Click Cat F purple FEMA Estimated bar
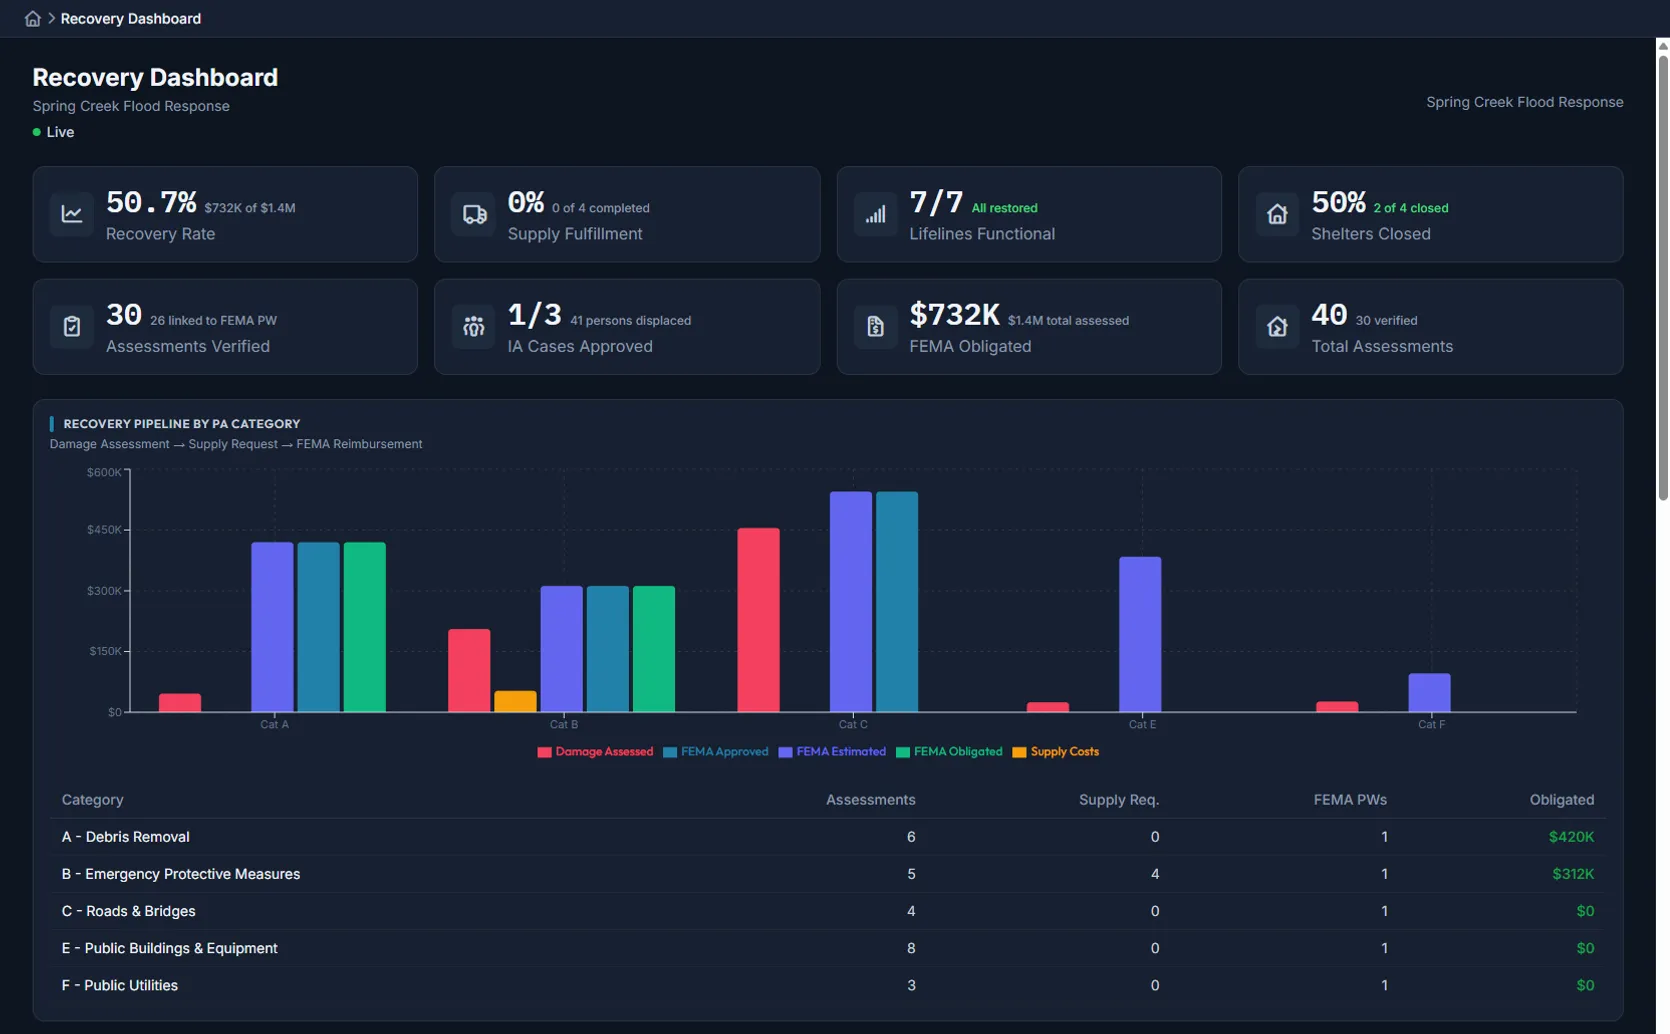The height and width of the screenshot is (1034, 1670). [x=1429, y=693]
